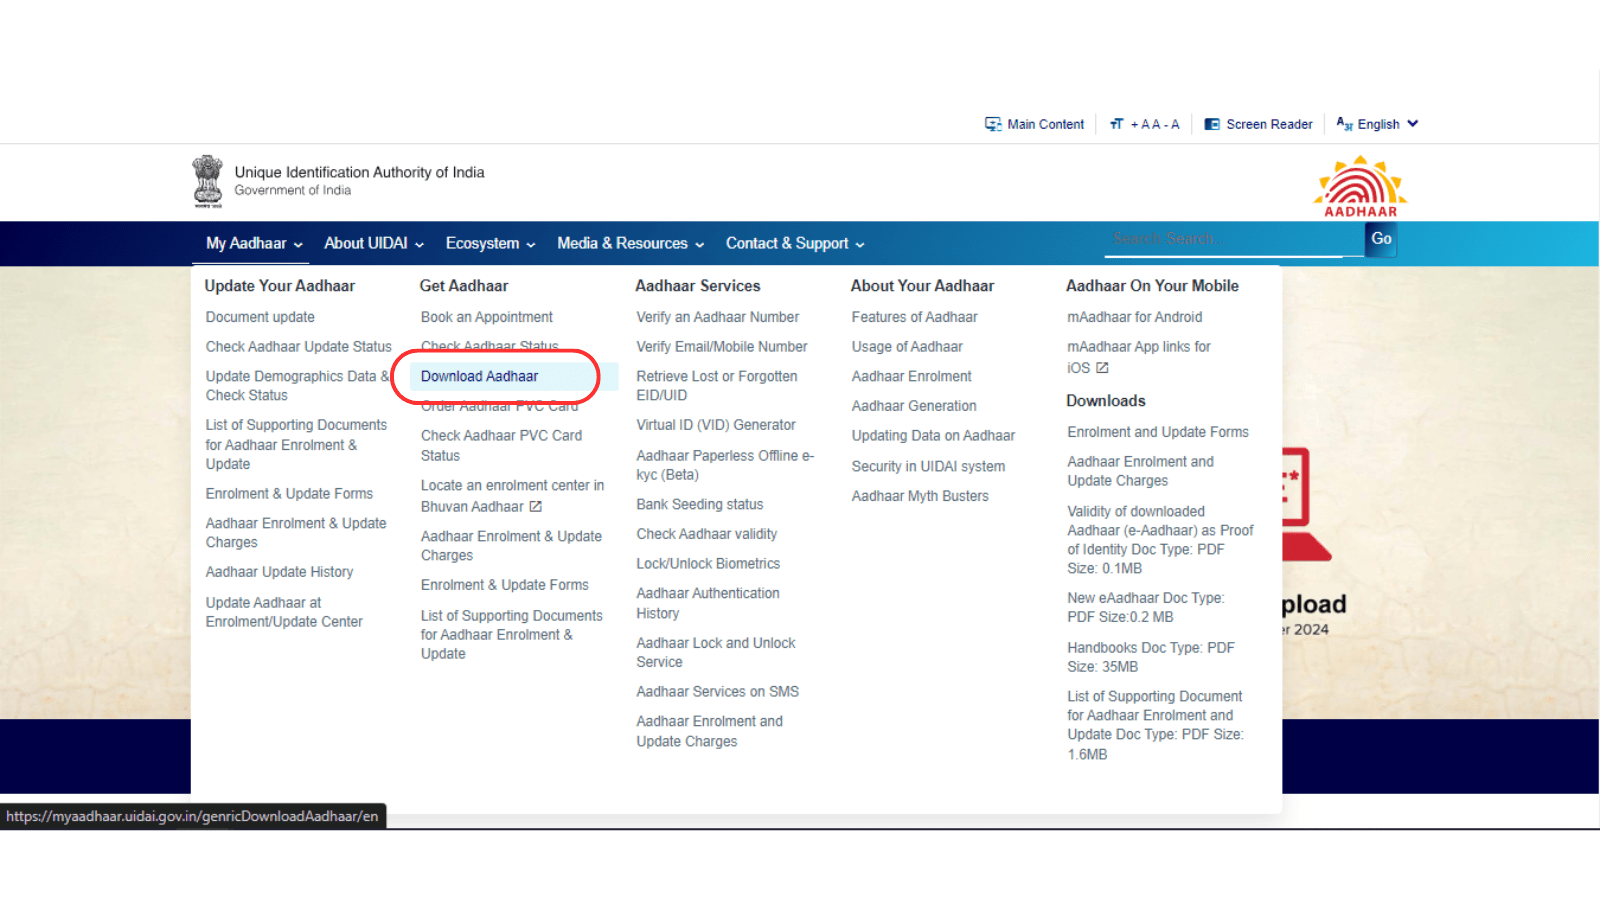The width and height of the screenshot is (1600, 900).
Task: Open mAadhaar for Android link
Action: tap(1134, 317)
